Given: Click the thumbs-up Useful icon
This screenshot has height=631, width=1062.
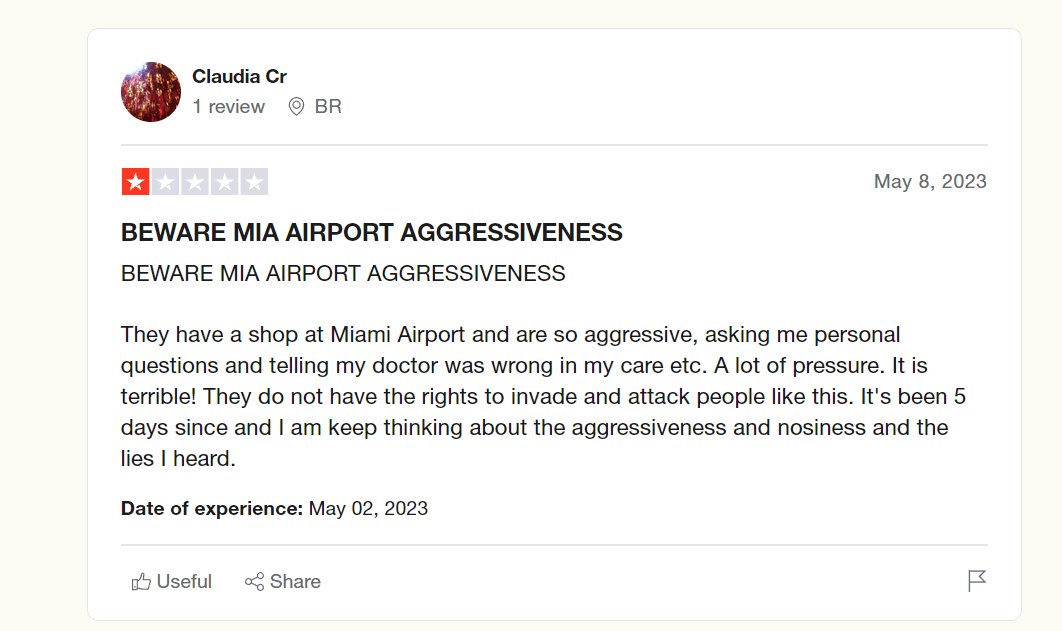Looking at the screenshot, I should 141,582.
